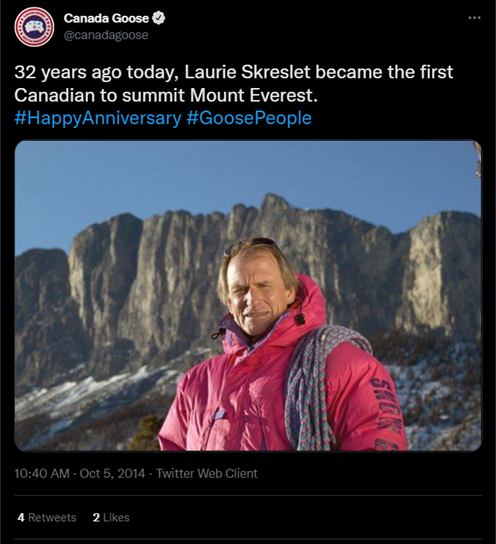Image resolution: width=496 pixels, height=544 pixels.
Task: View the Retweets list
Action: tap(47, 518)
